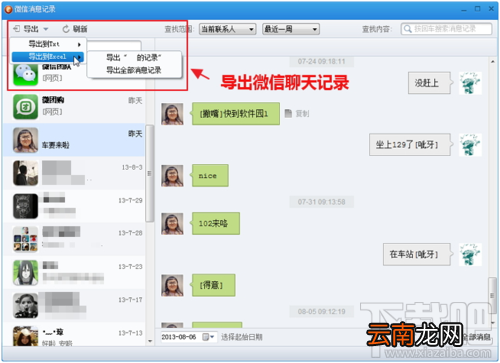
Task: Select the contact dated 13-7-17
Action: 75,306
